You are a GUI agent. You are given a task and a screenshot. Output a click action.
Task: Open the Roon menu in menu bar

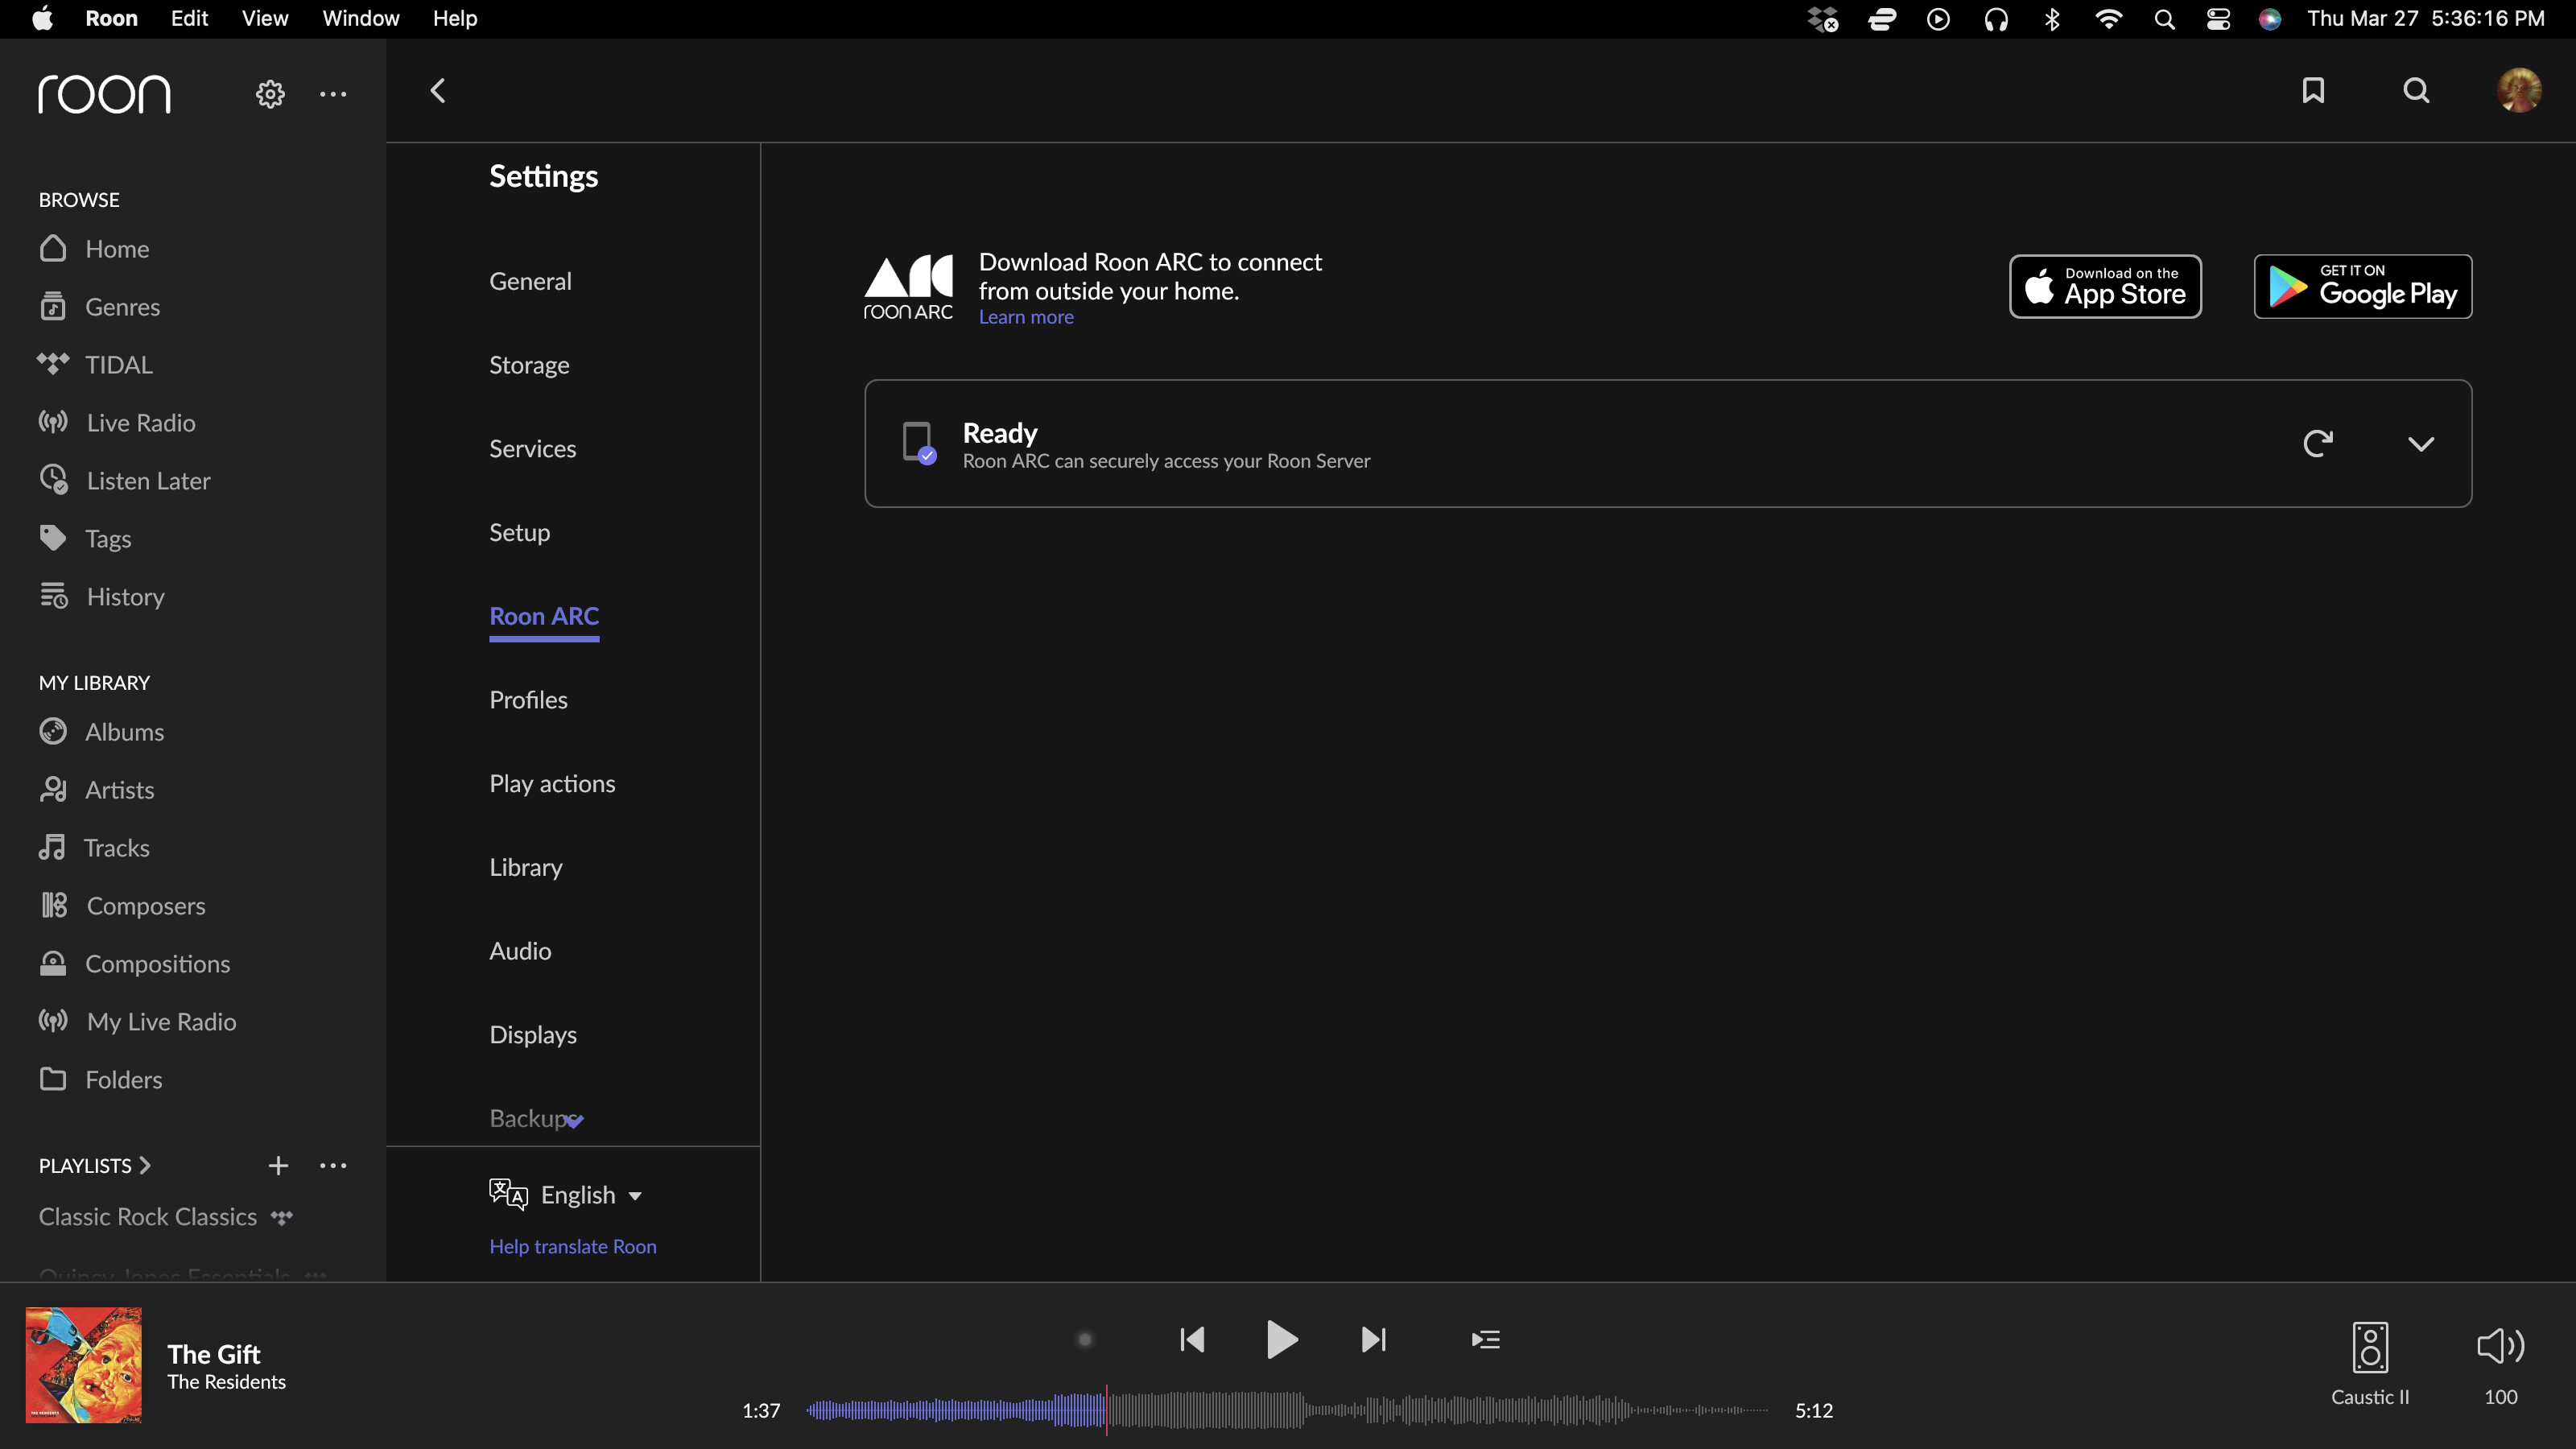111,19
